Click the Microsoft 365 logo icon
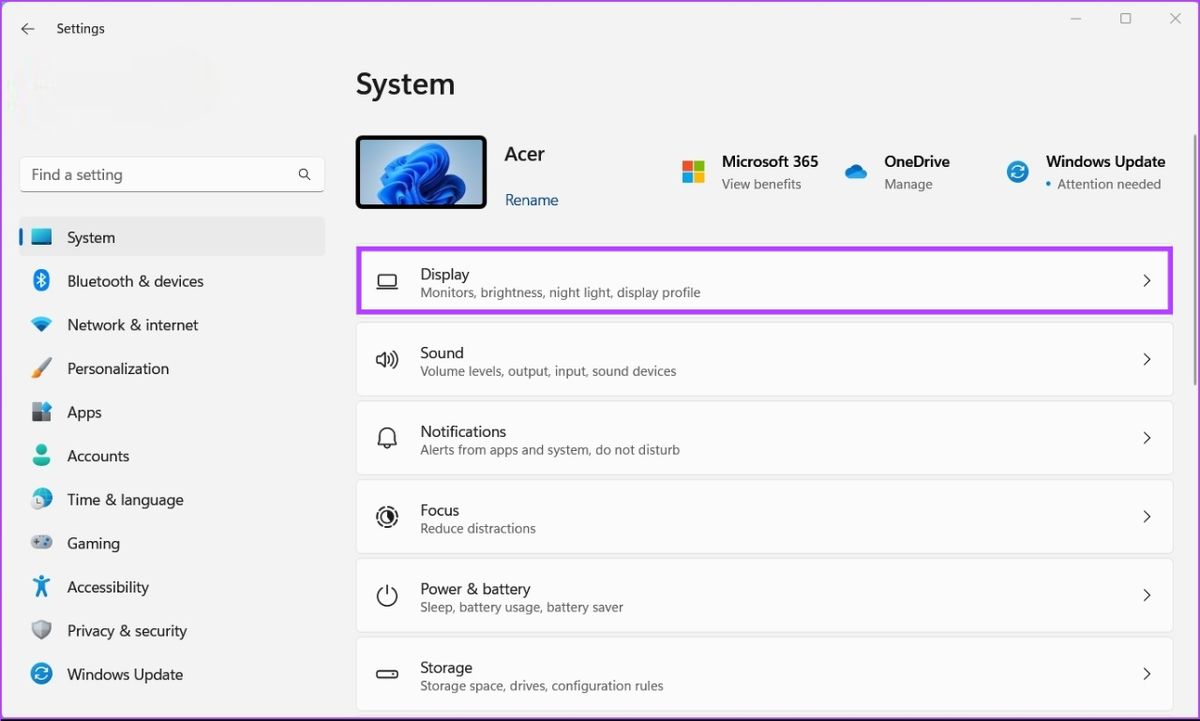This screenshot has width=1200, height=721. tap(693, 172)
